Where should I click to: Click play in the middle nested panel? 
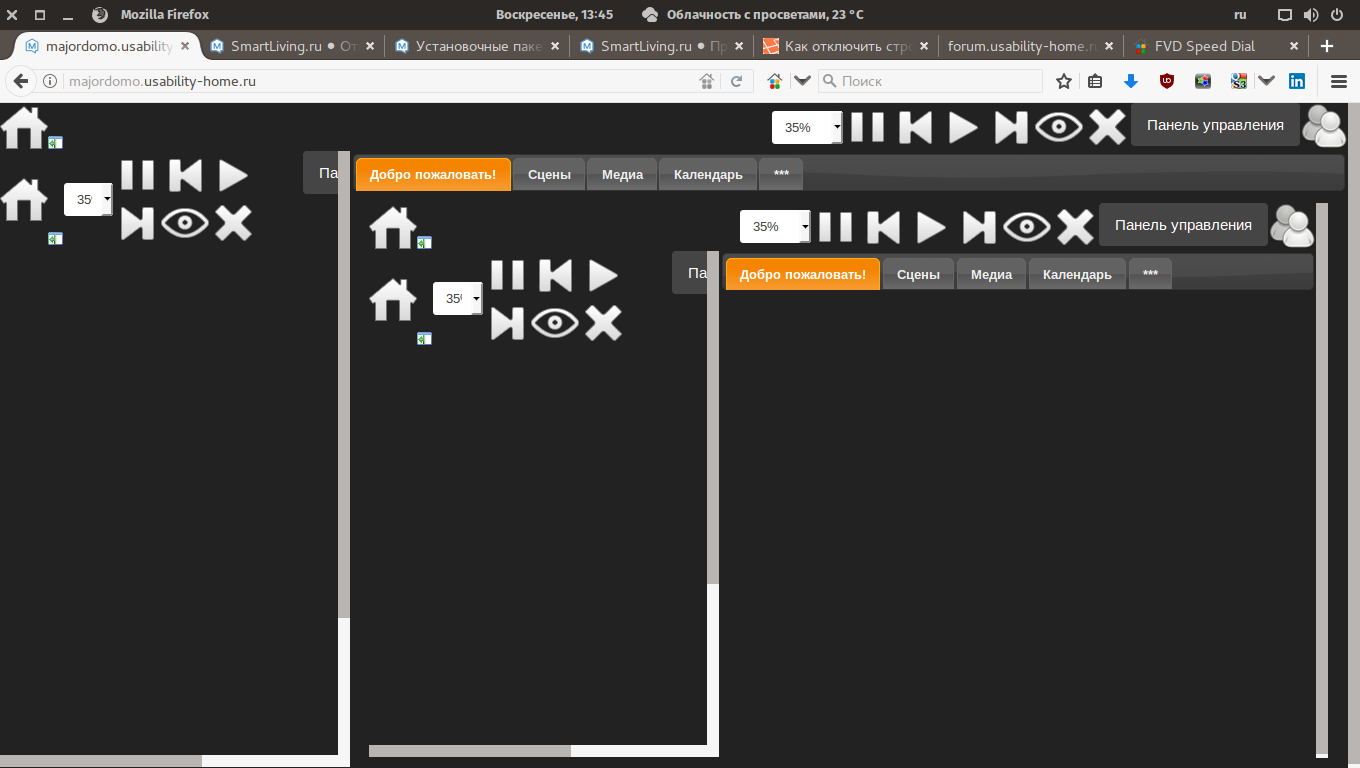point(603,275)
